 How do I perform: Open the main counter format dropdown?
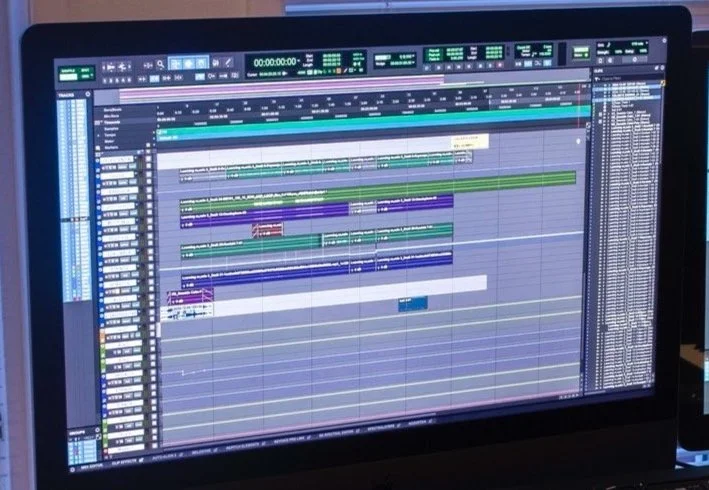pyautogui.click(x=298, y=61)
